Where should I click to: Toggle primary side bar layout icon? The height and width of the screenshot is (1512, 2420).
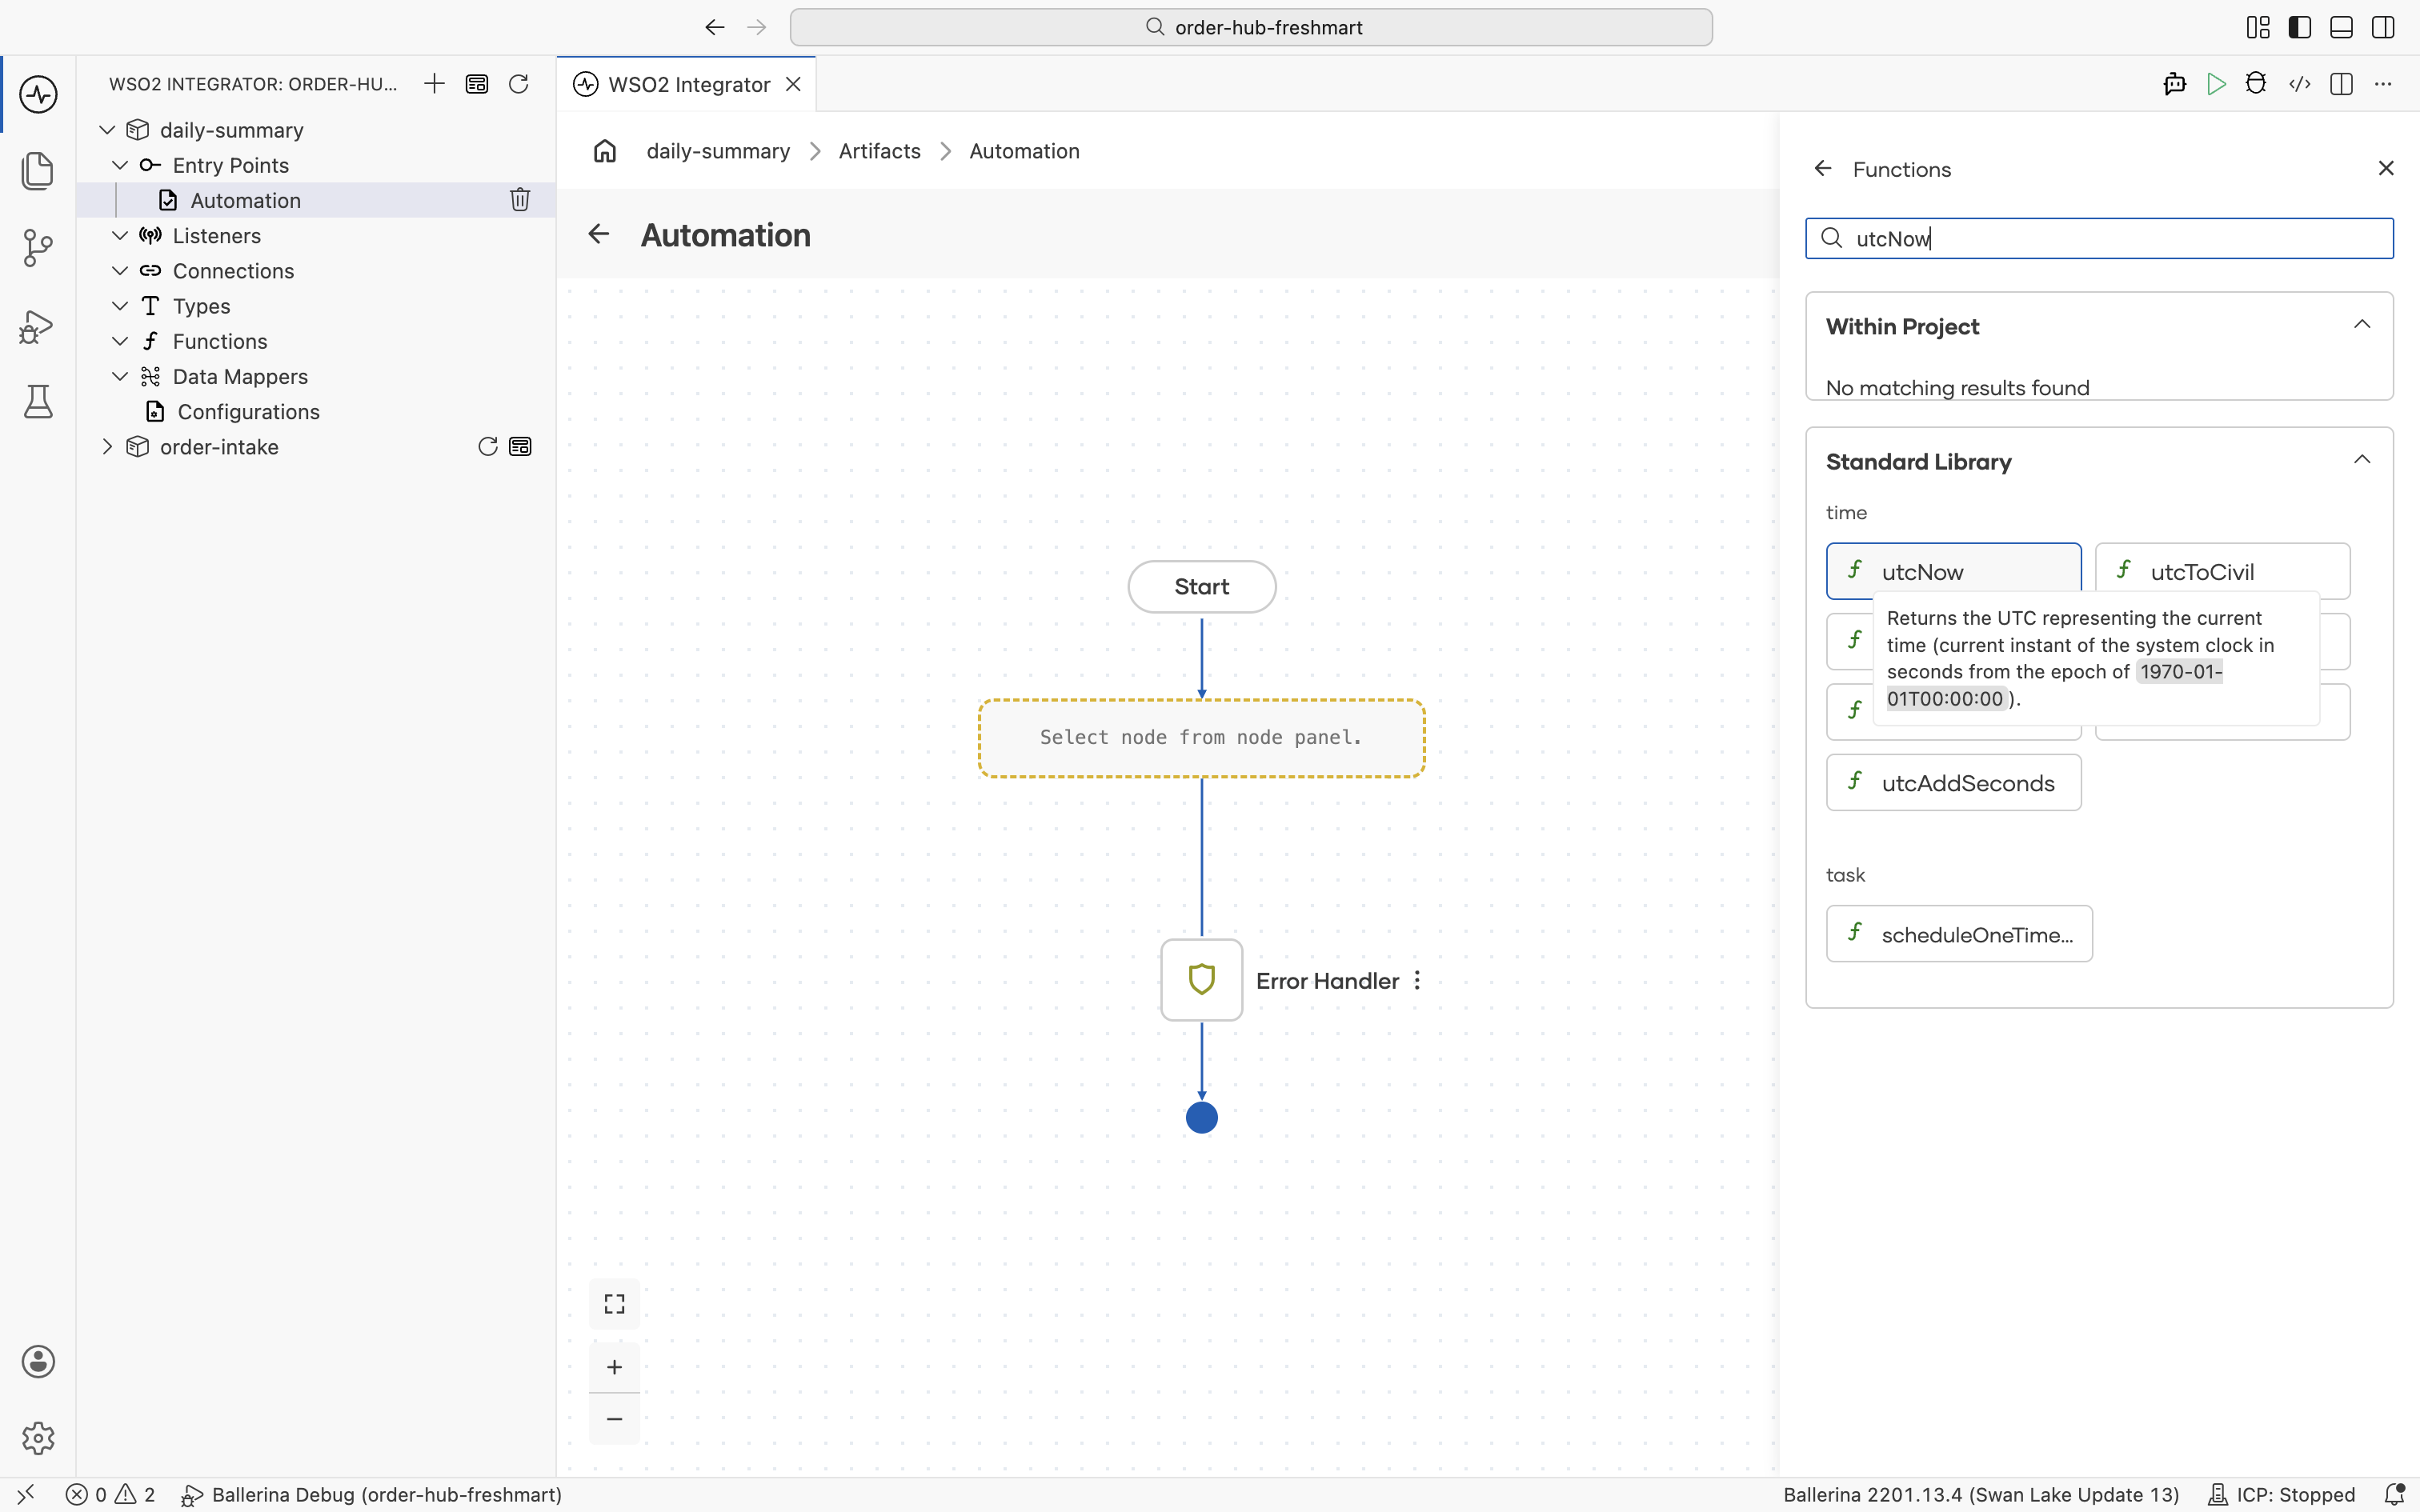click(x=2299, y=27)
